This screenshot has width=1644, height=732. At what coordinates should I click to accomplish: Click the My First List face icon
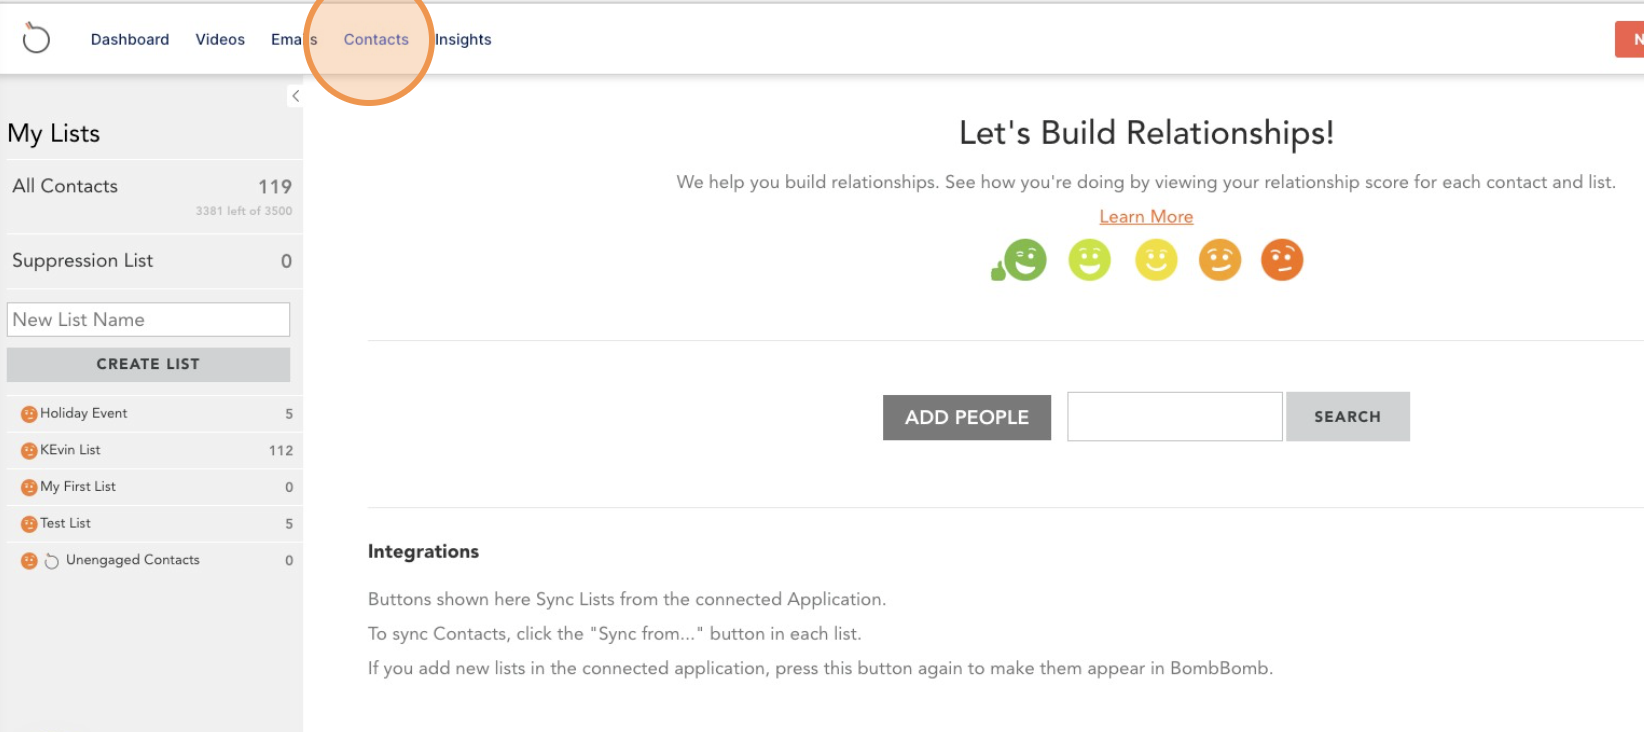point(29,488)
